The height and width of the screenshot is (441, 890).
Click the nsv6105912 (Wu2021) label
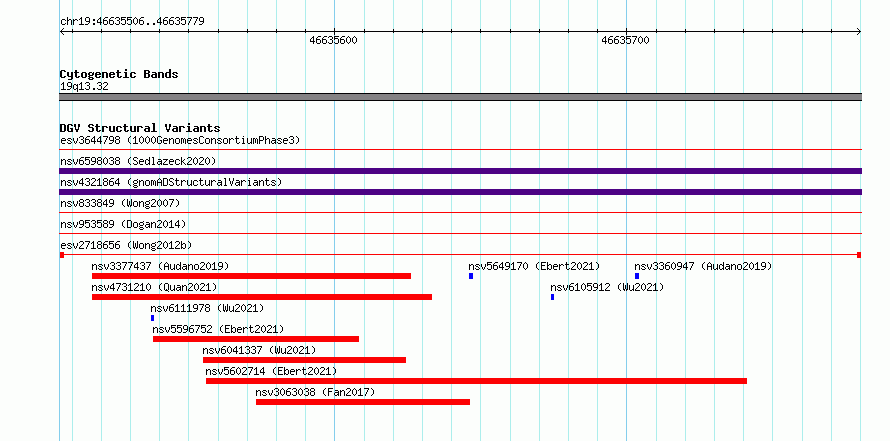(x=607, y=287)
